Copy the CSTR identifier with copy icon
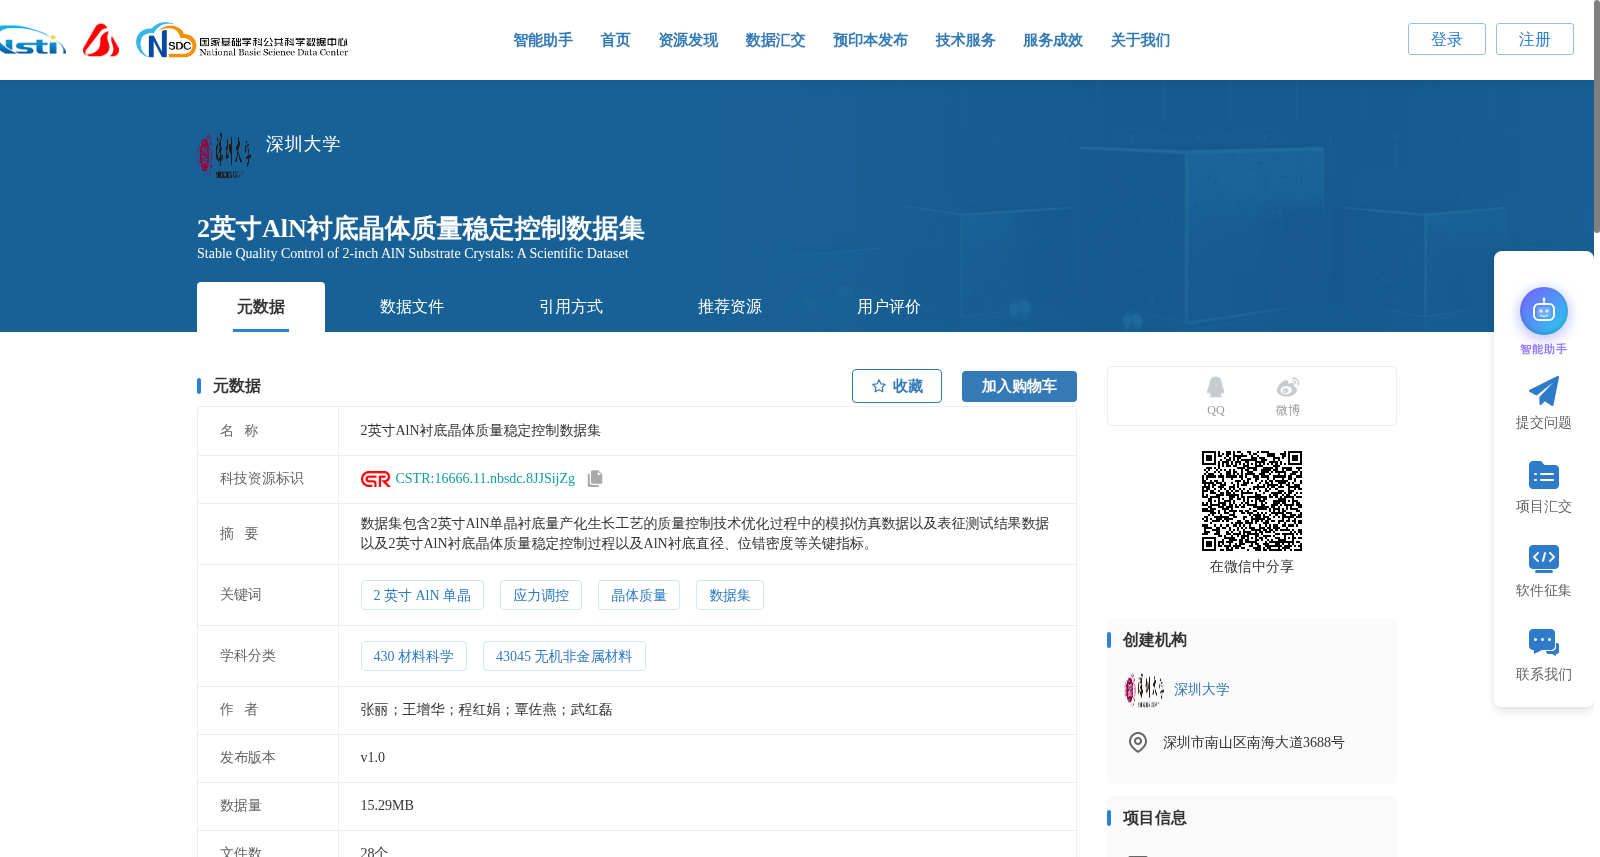This screenshot has width=1600, height=857. tap(595, 478)
